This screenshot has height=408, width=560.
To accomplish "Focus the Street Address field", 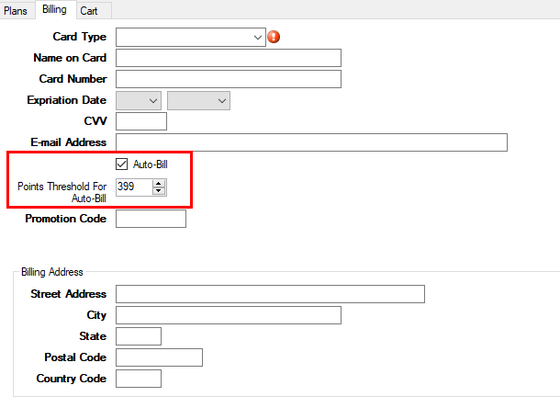I will [270, 294].
